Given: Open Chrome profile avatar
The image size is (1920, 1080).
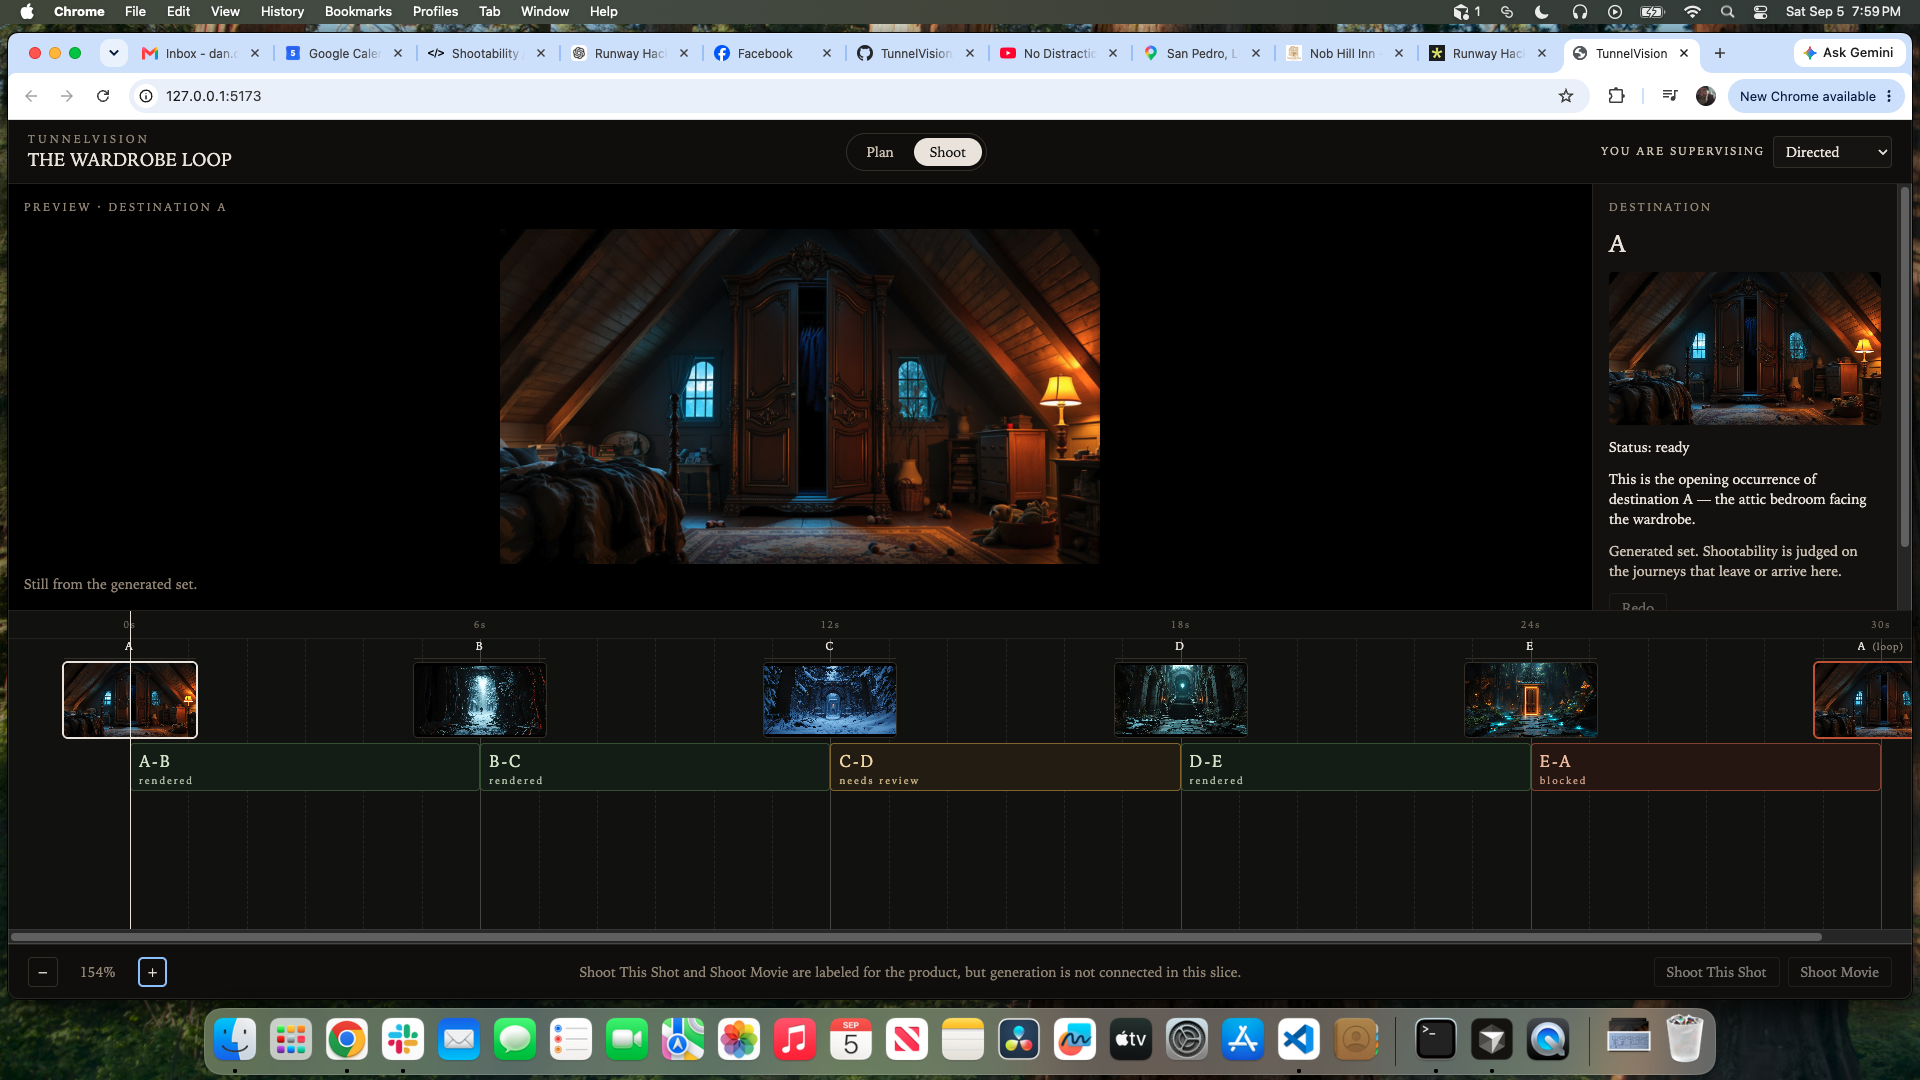Looking at the screenshot, I should coord(1706,96).
